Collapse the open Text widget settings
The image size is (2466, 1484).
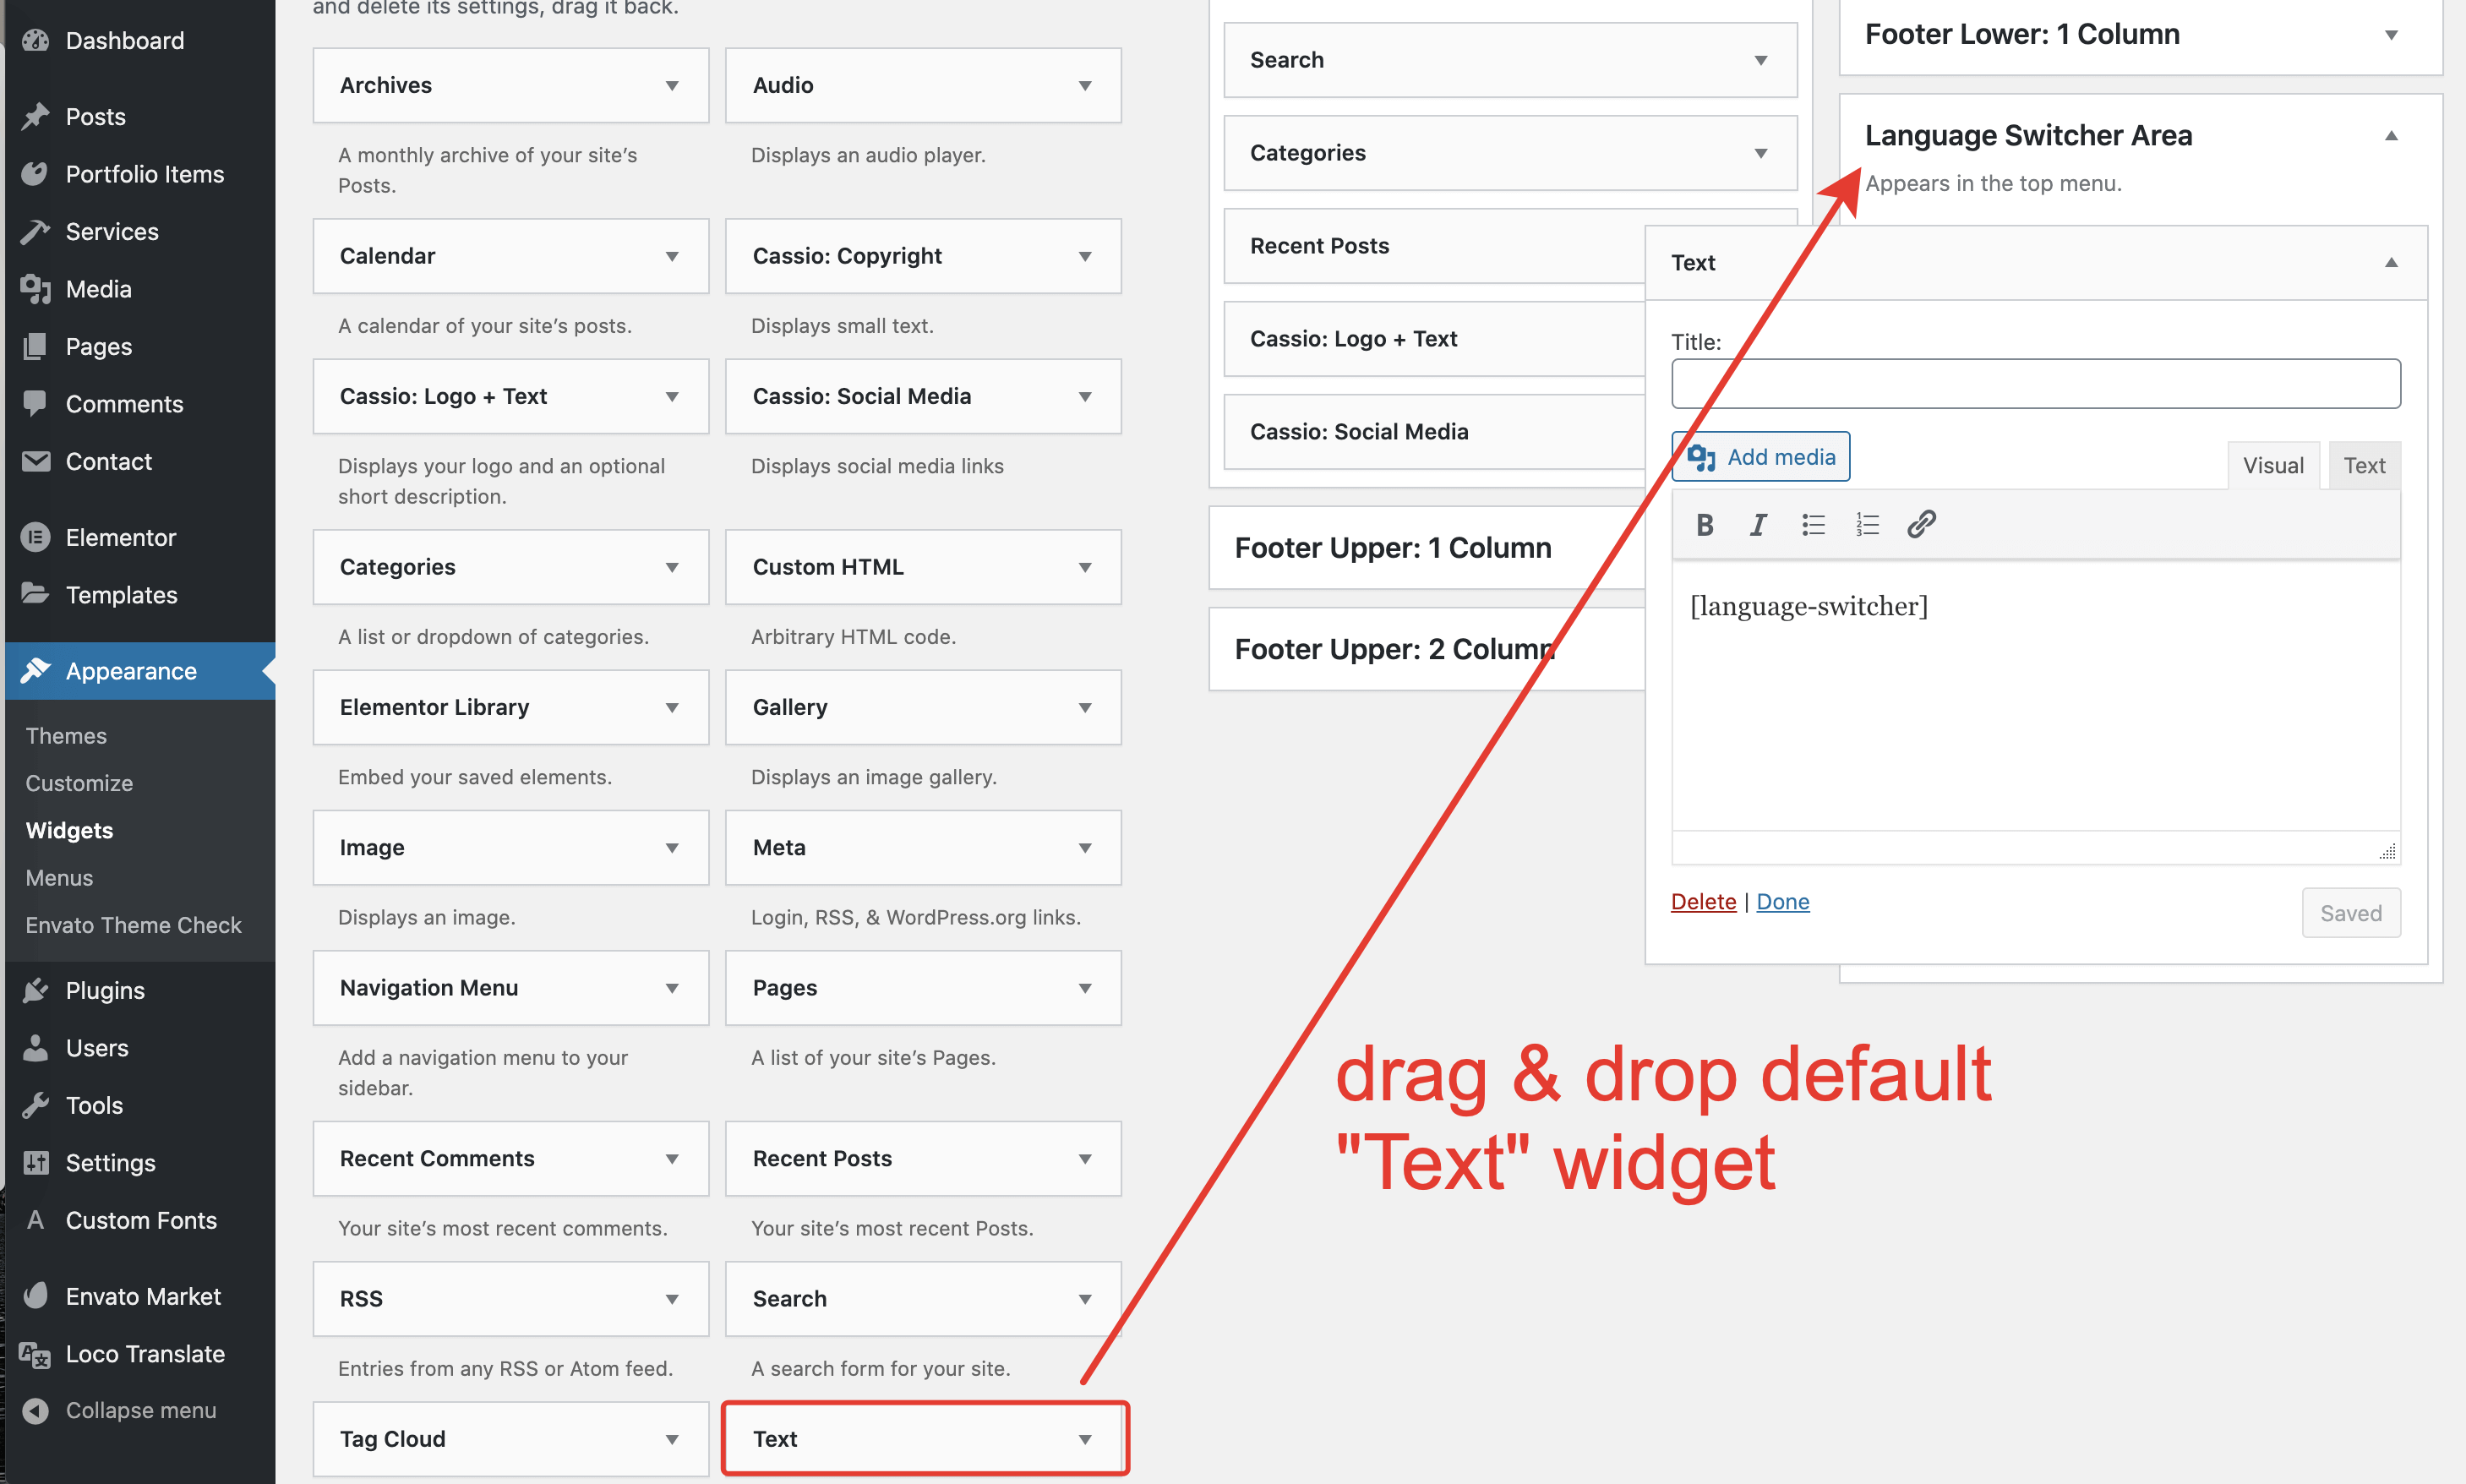(2391, 263)
